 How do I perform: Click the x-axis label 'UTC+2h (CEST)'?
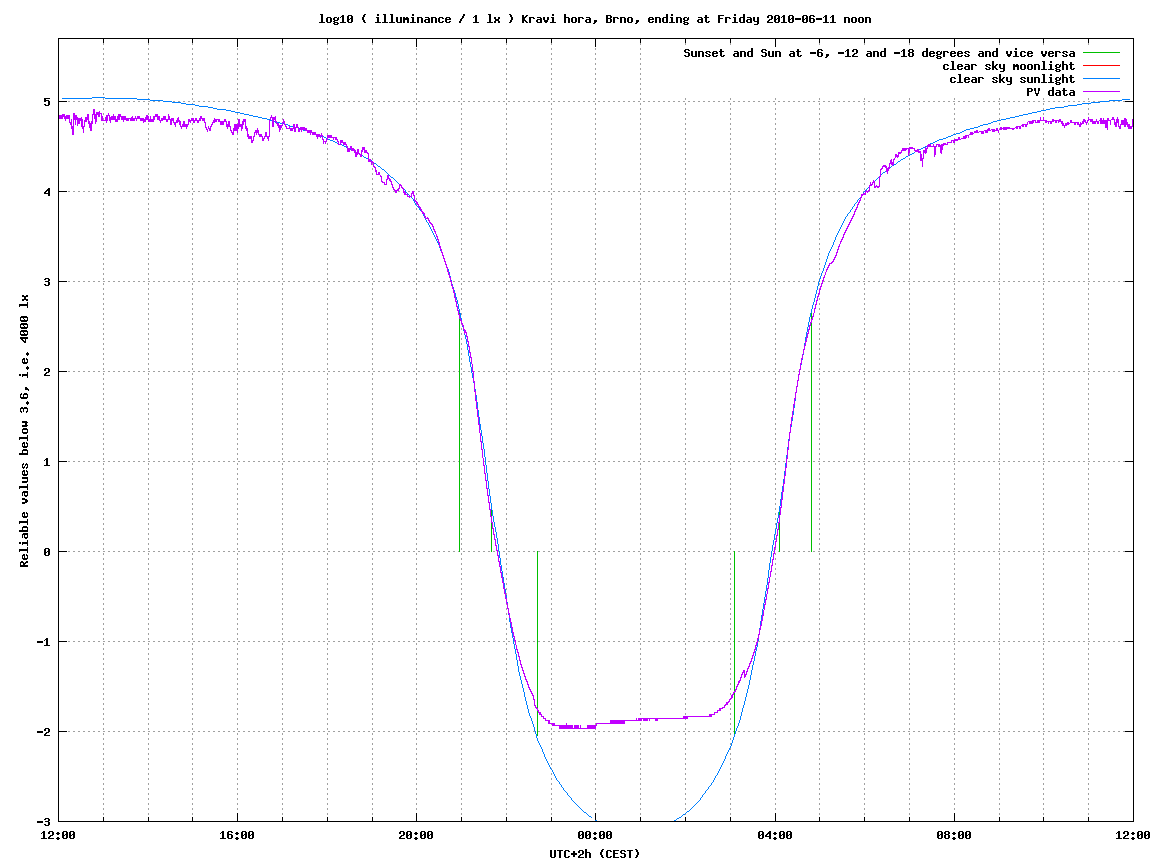tap(595, 853)
